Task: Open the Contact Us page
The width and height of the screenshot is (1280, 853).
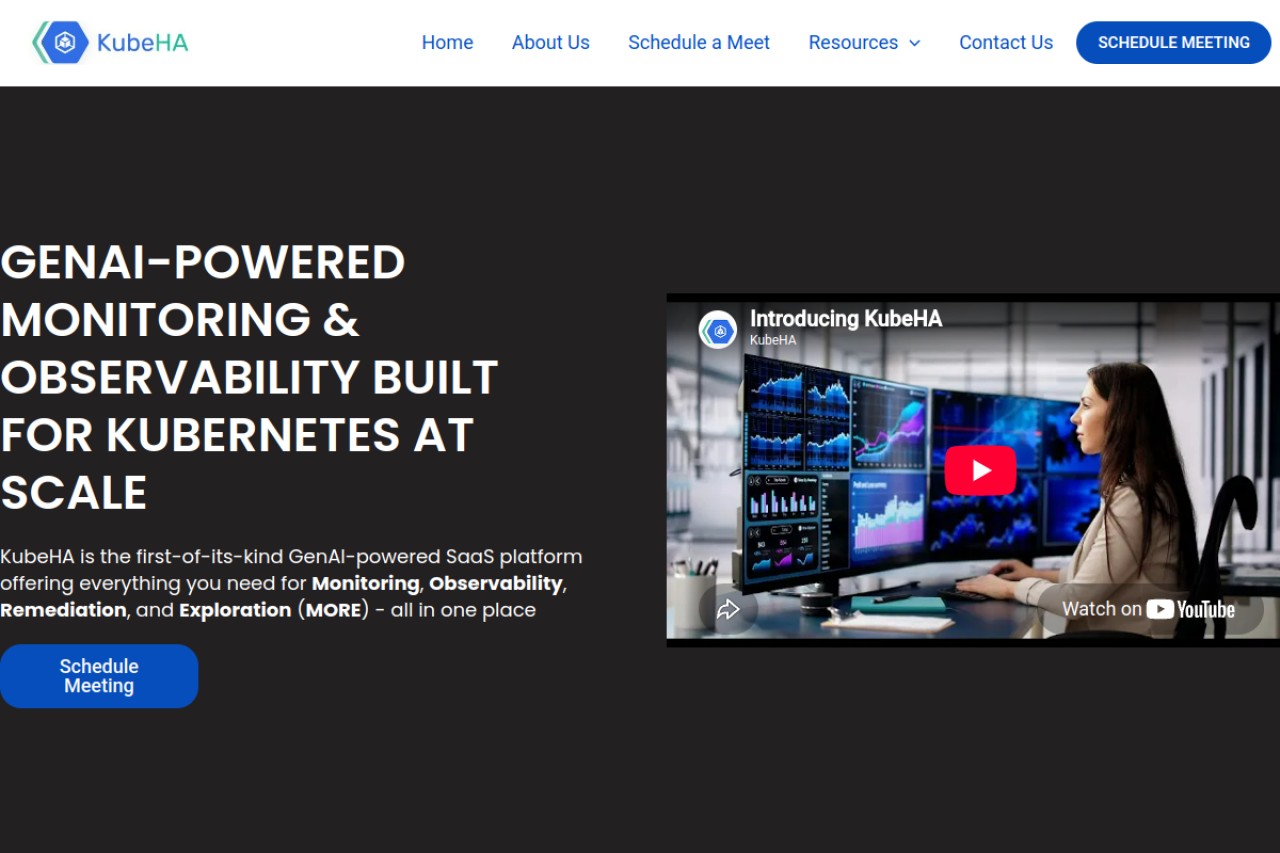Action: click(x=1006, y=43)
